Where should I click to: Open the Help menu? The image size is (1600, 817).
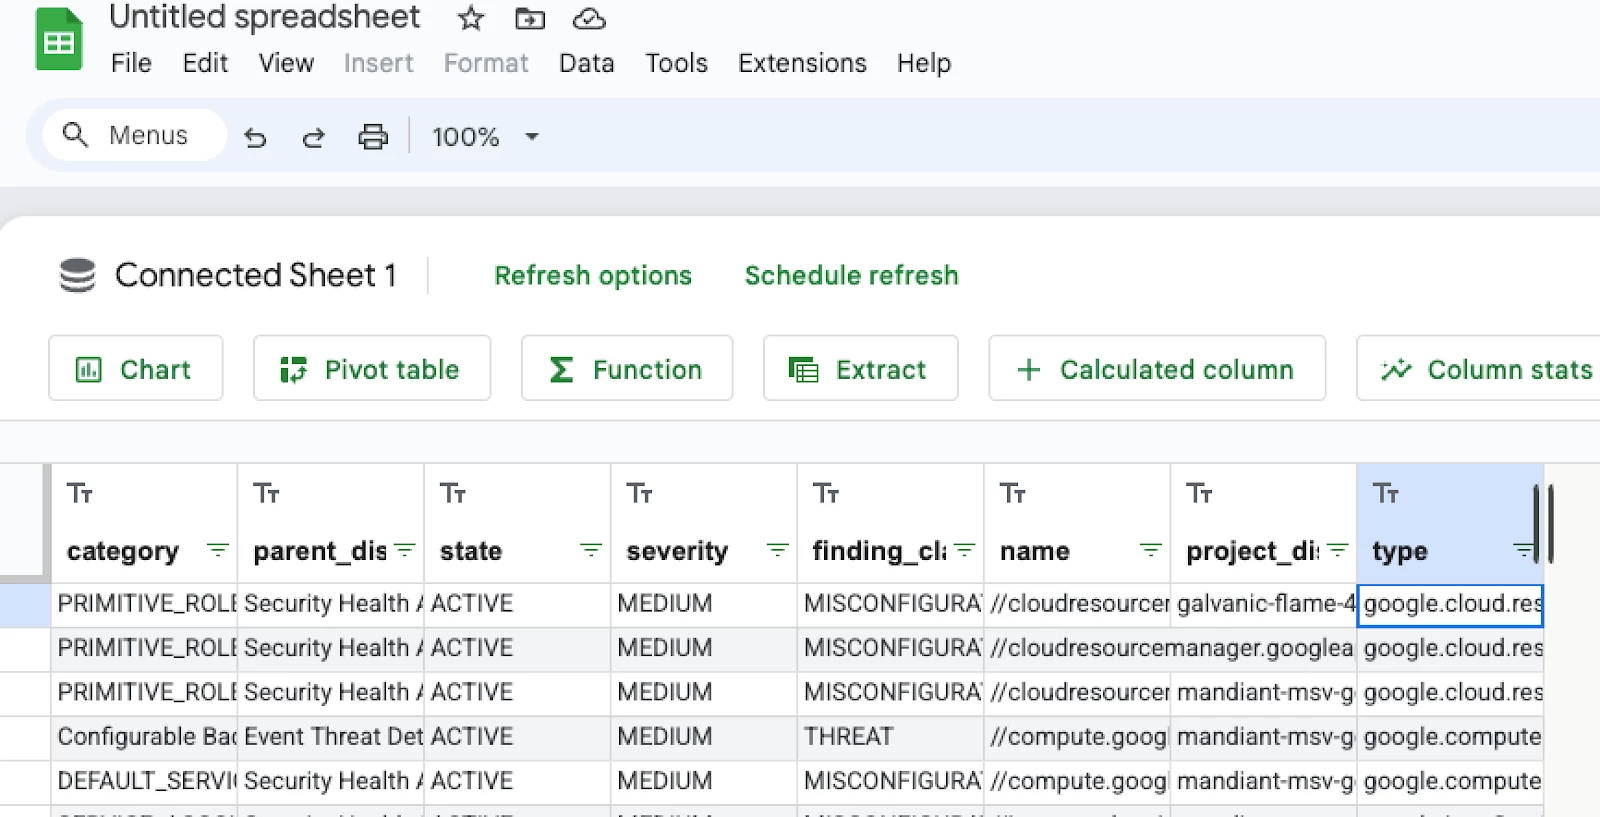[x=924, y=63]
